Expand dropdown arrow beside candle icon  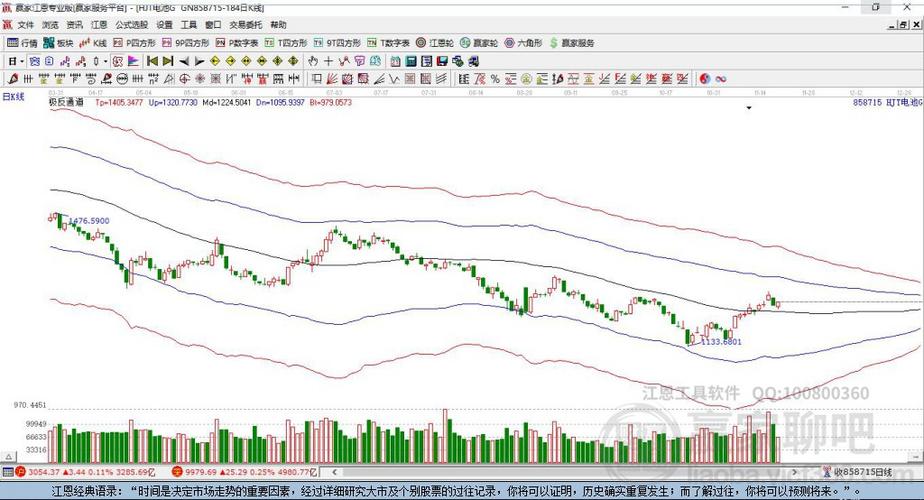(x=105, y=61)
